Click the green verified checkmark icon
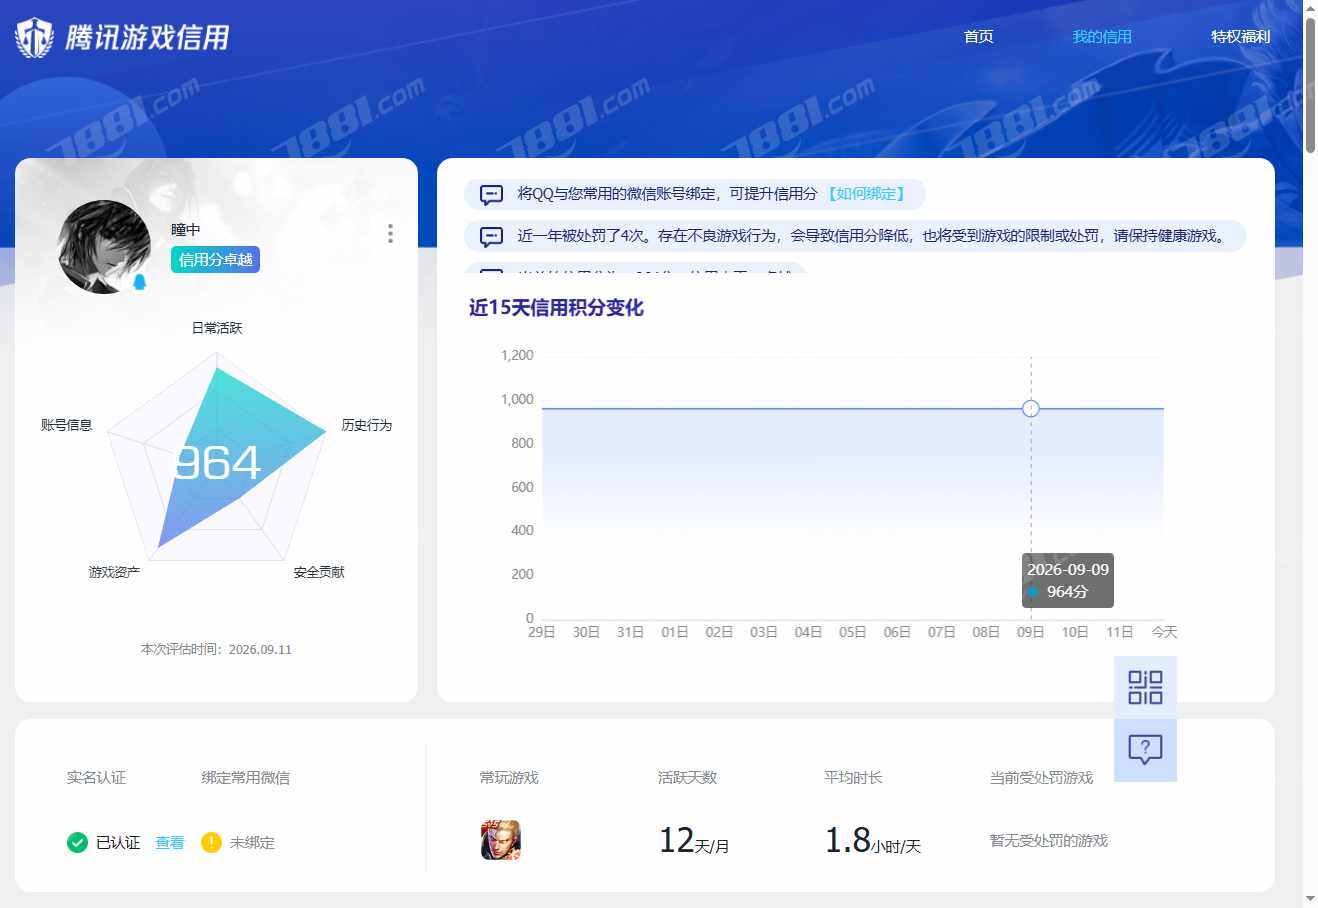 pyautogui.click(x=77, y=842)
